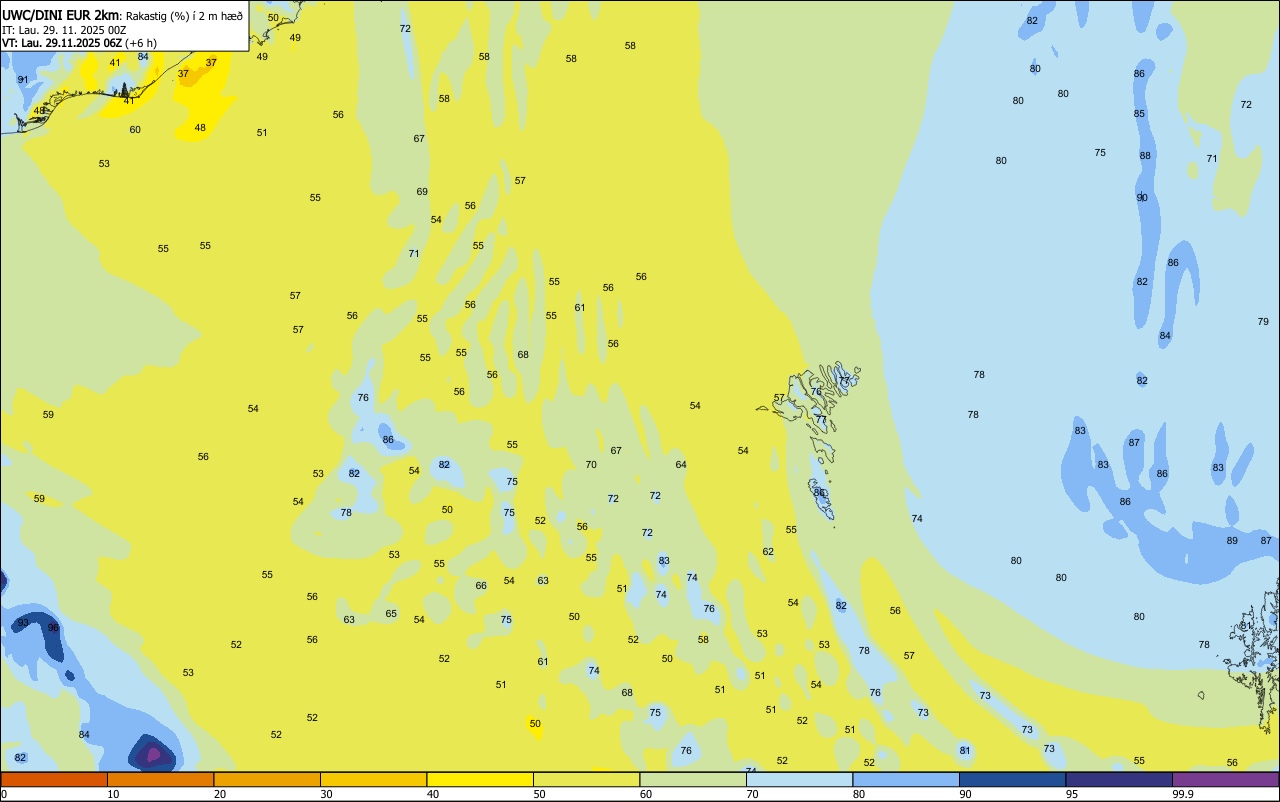1280x802 pixels.
Task: Click the 50–60 pale yellow legend segment
Action: pyautogui.click(x=586, y=780)
